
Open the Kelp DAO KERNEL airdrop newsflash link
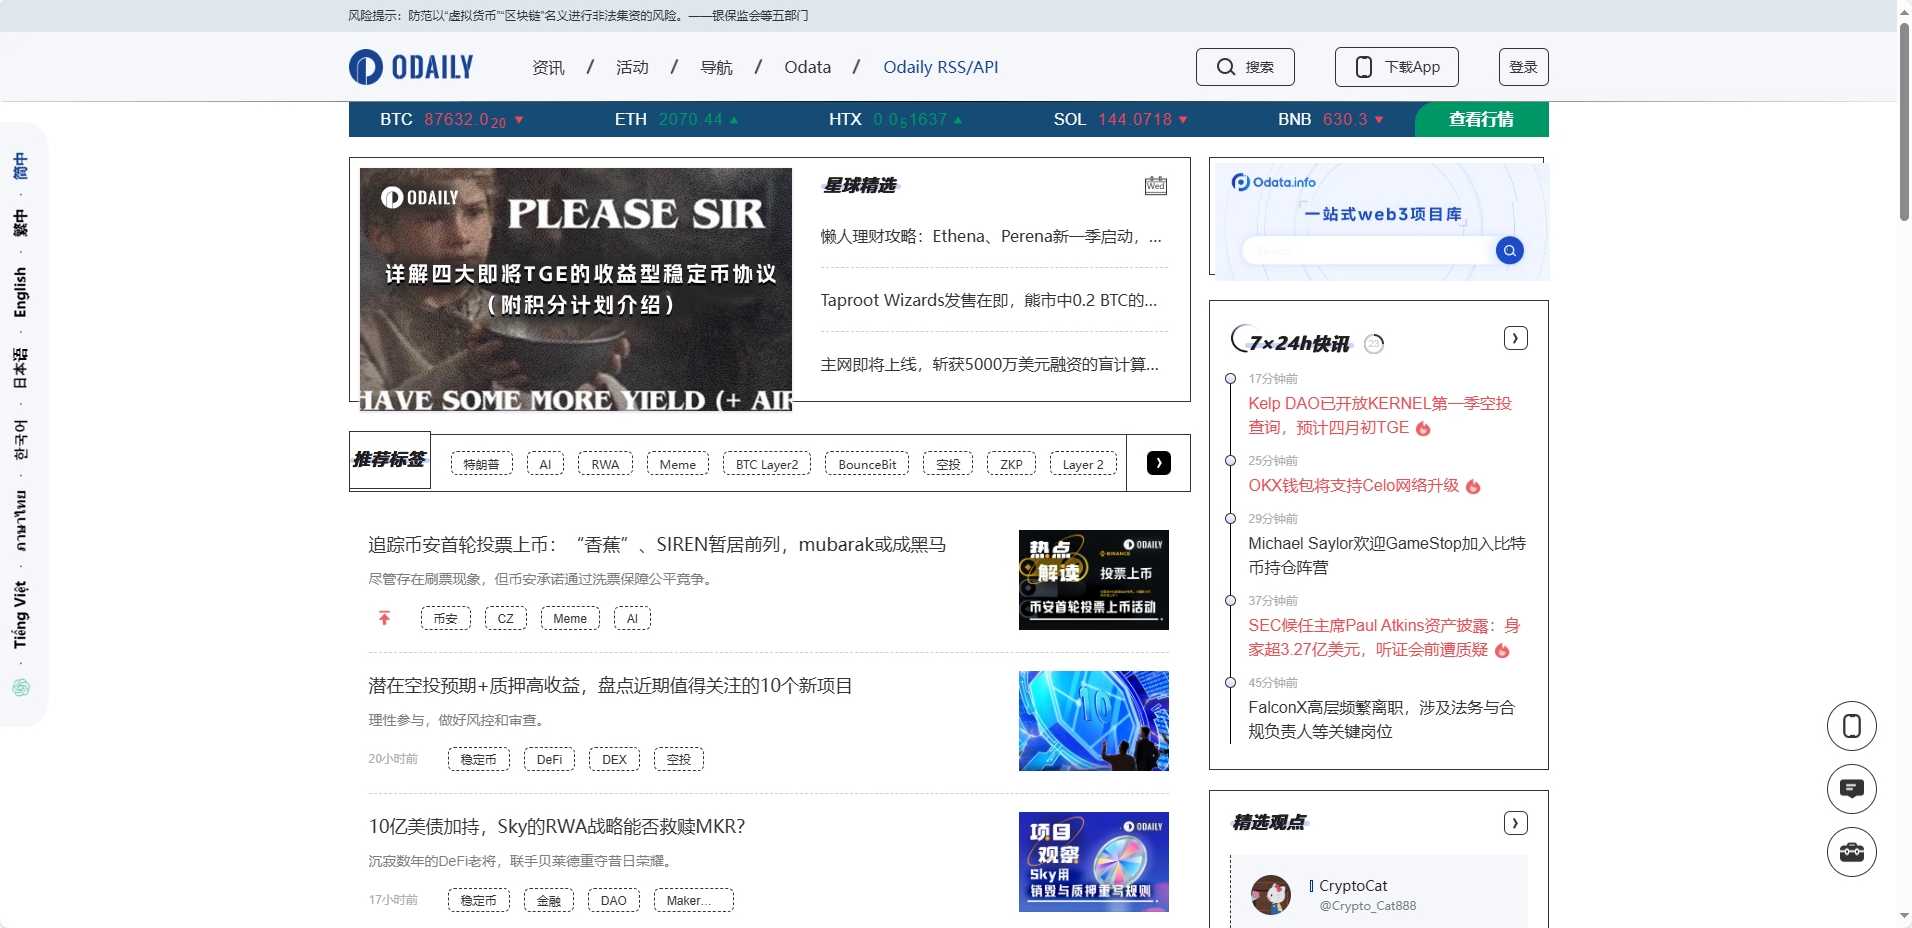coord(1378,415)
